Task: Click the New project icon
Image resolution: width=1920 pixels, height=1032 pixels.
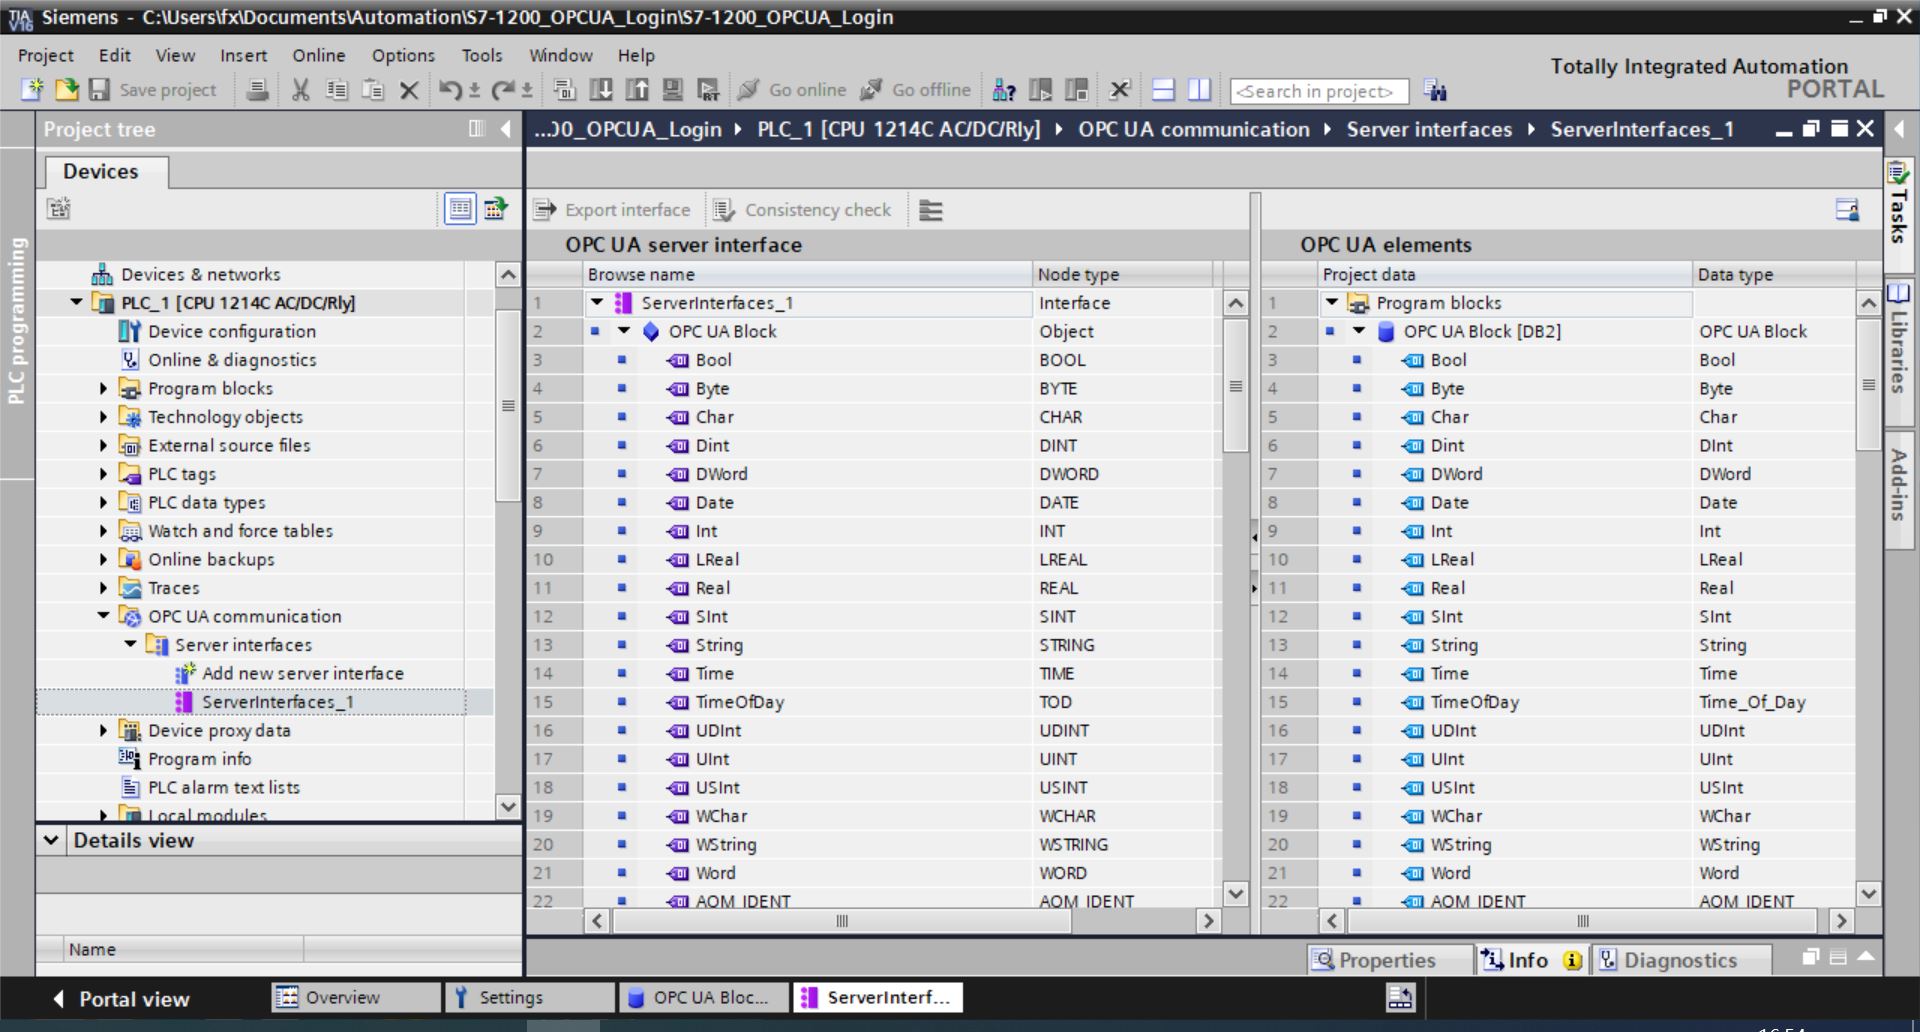Action: coord(32,90)
